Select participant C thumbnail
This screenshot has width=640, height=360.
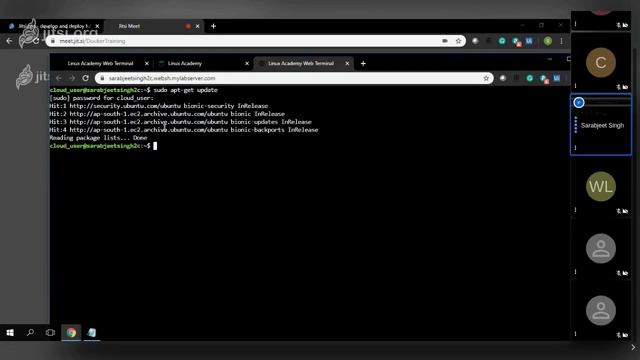pyautogui.click(x=601, y=62)
